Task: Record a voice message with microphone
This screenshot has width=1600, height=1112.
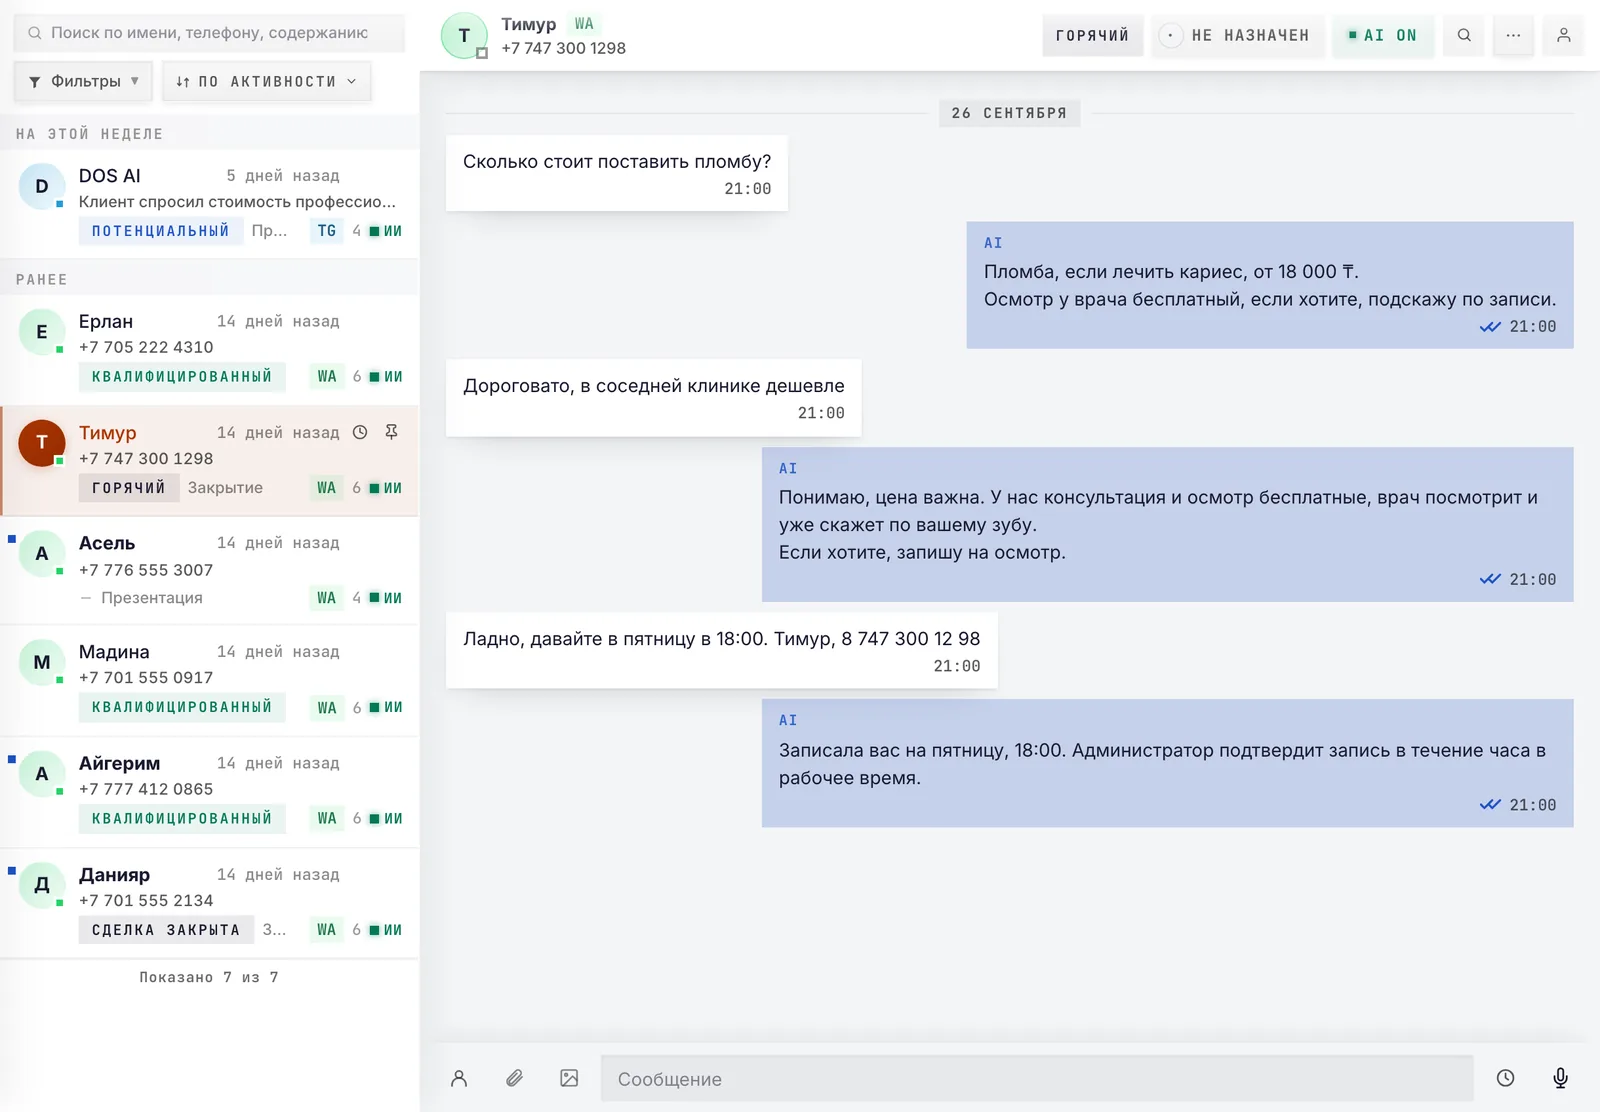Action: point(1560,1078)
